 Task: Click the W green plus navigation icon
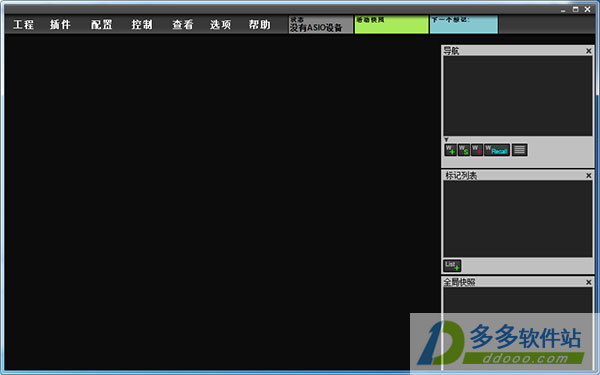pos(450,150)
